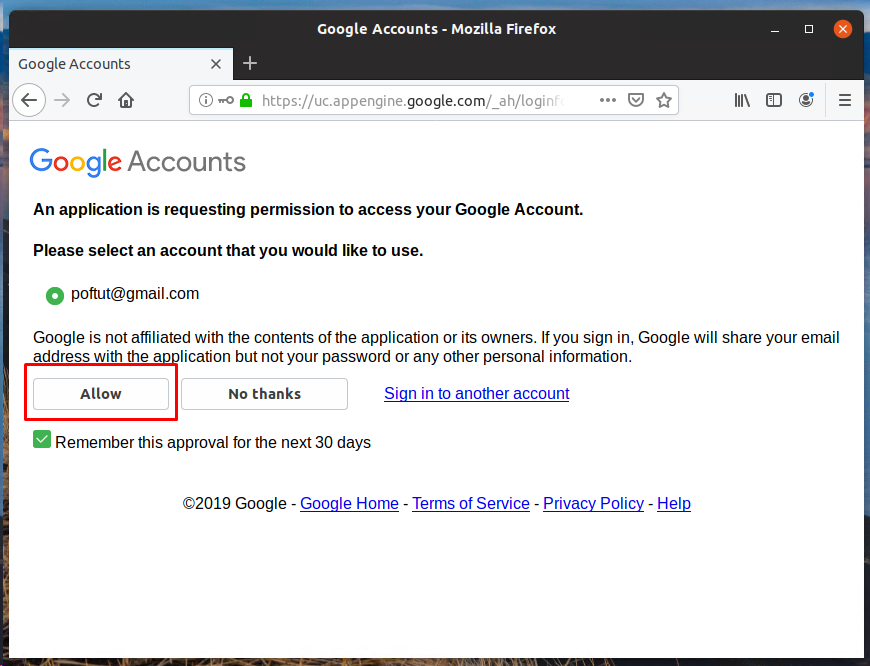870x666 pixels.
Task: Open the Firefox account icon
Action: point(806,100)
